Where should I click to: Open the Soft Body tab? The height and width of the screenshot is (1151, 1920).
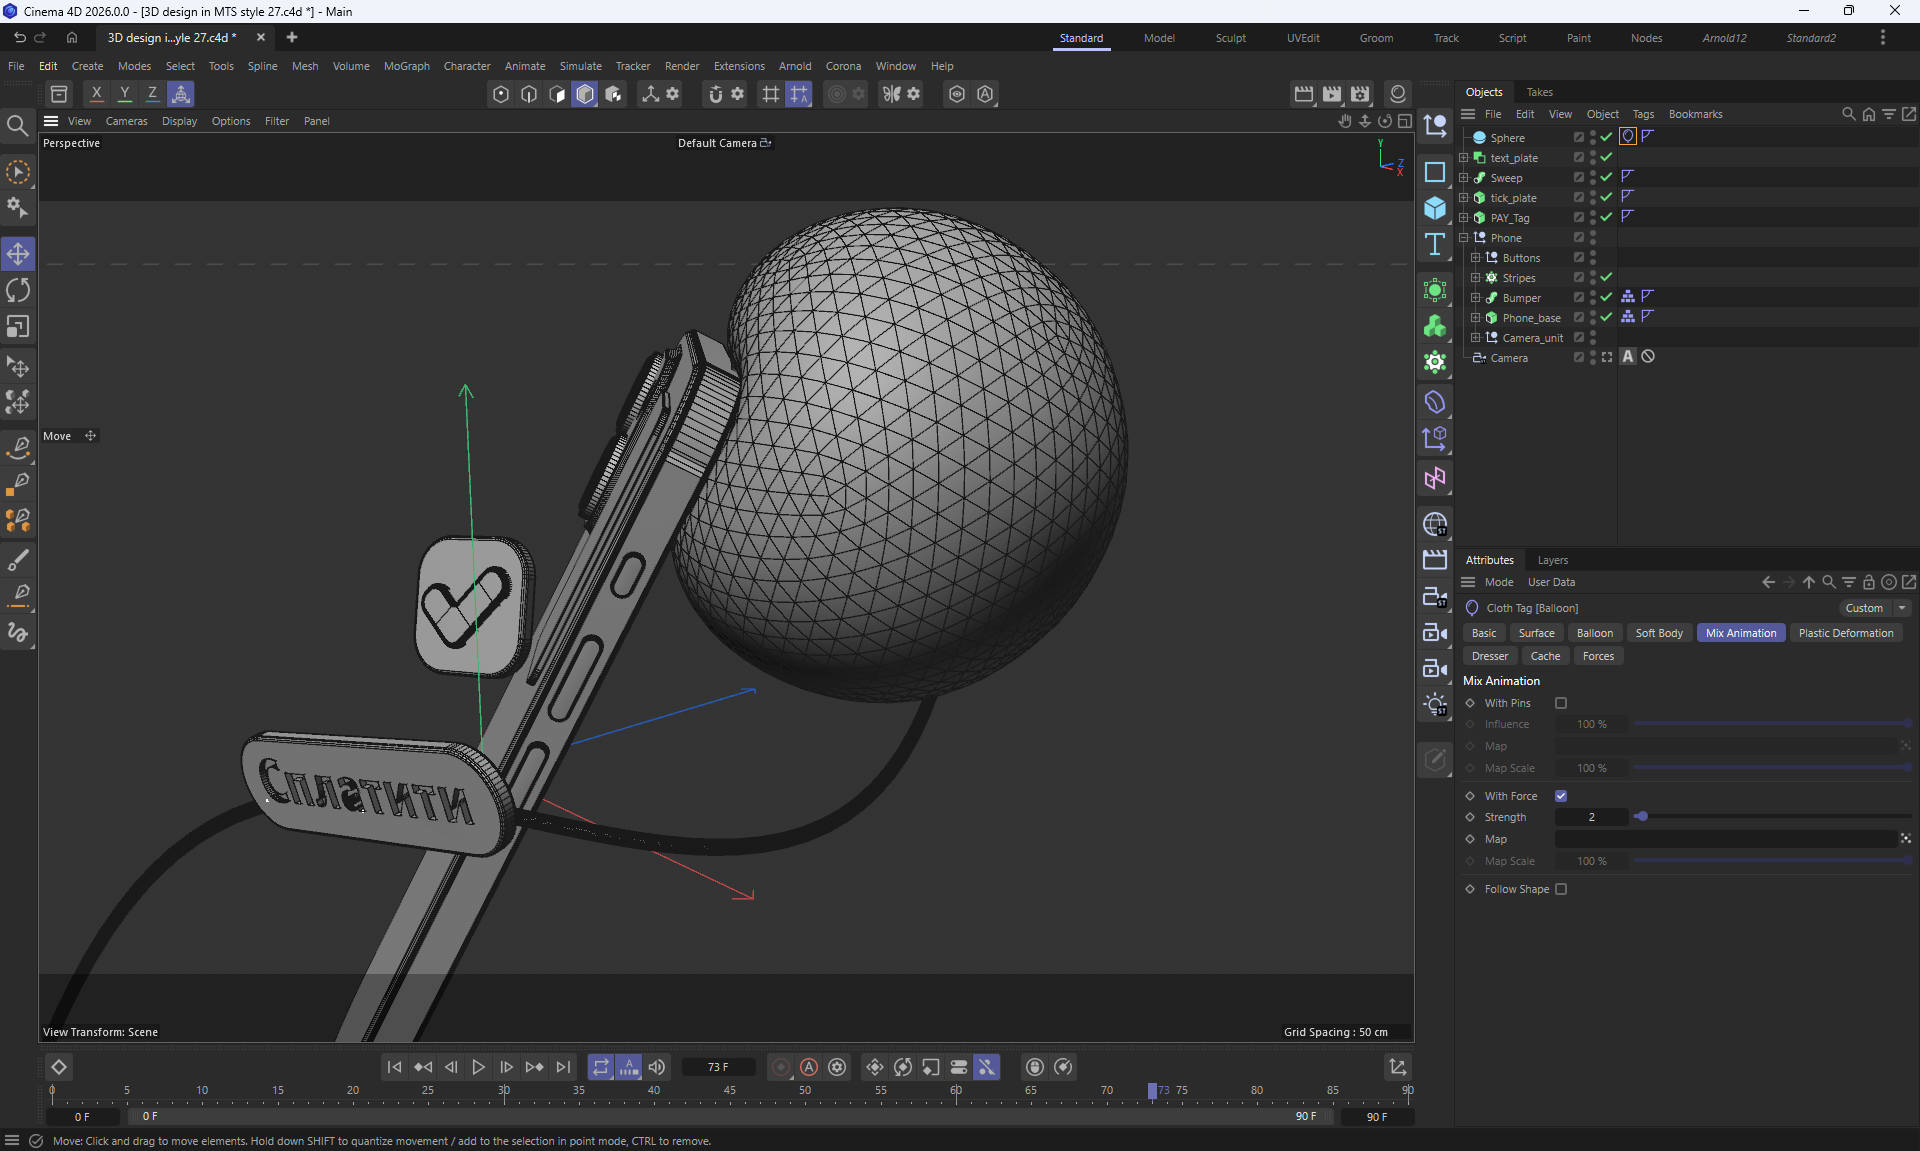coord(1658,633)
